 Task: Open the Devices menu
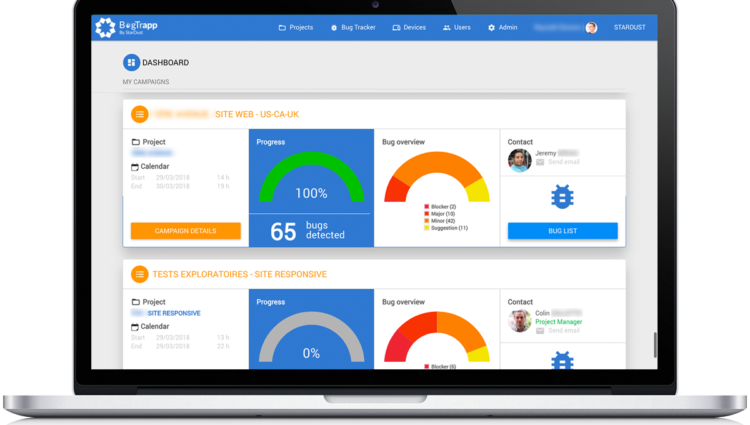pos(409,27)
